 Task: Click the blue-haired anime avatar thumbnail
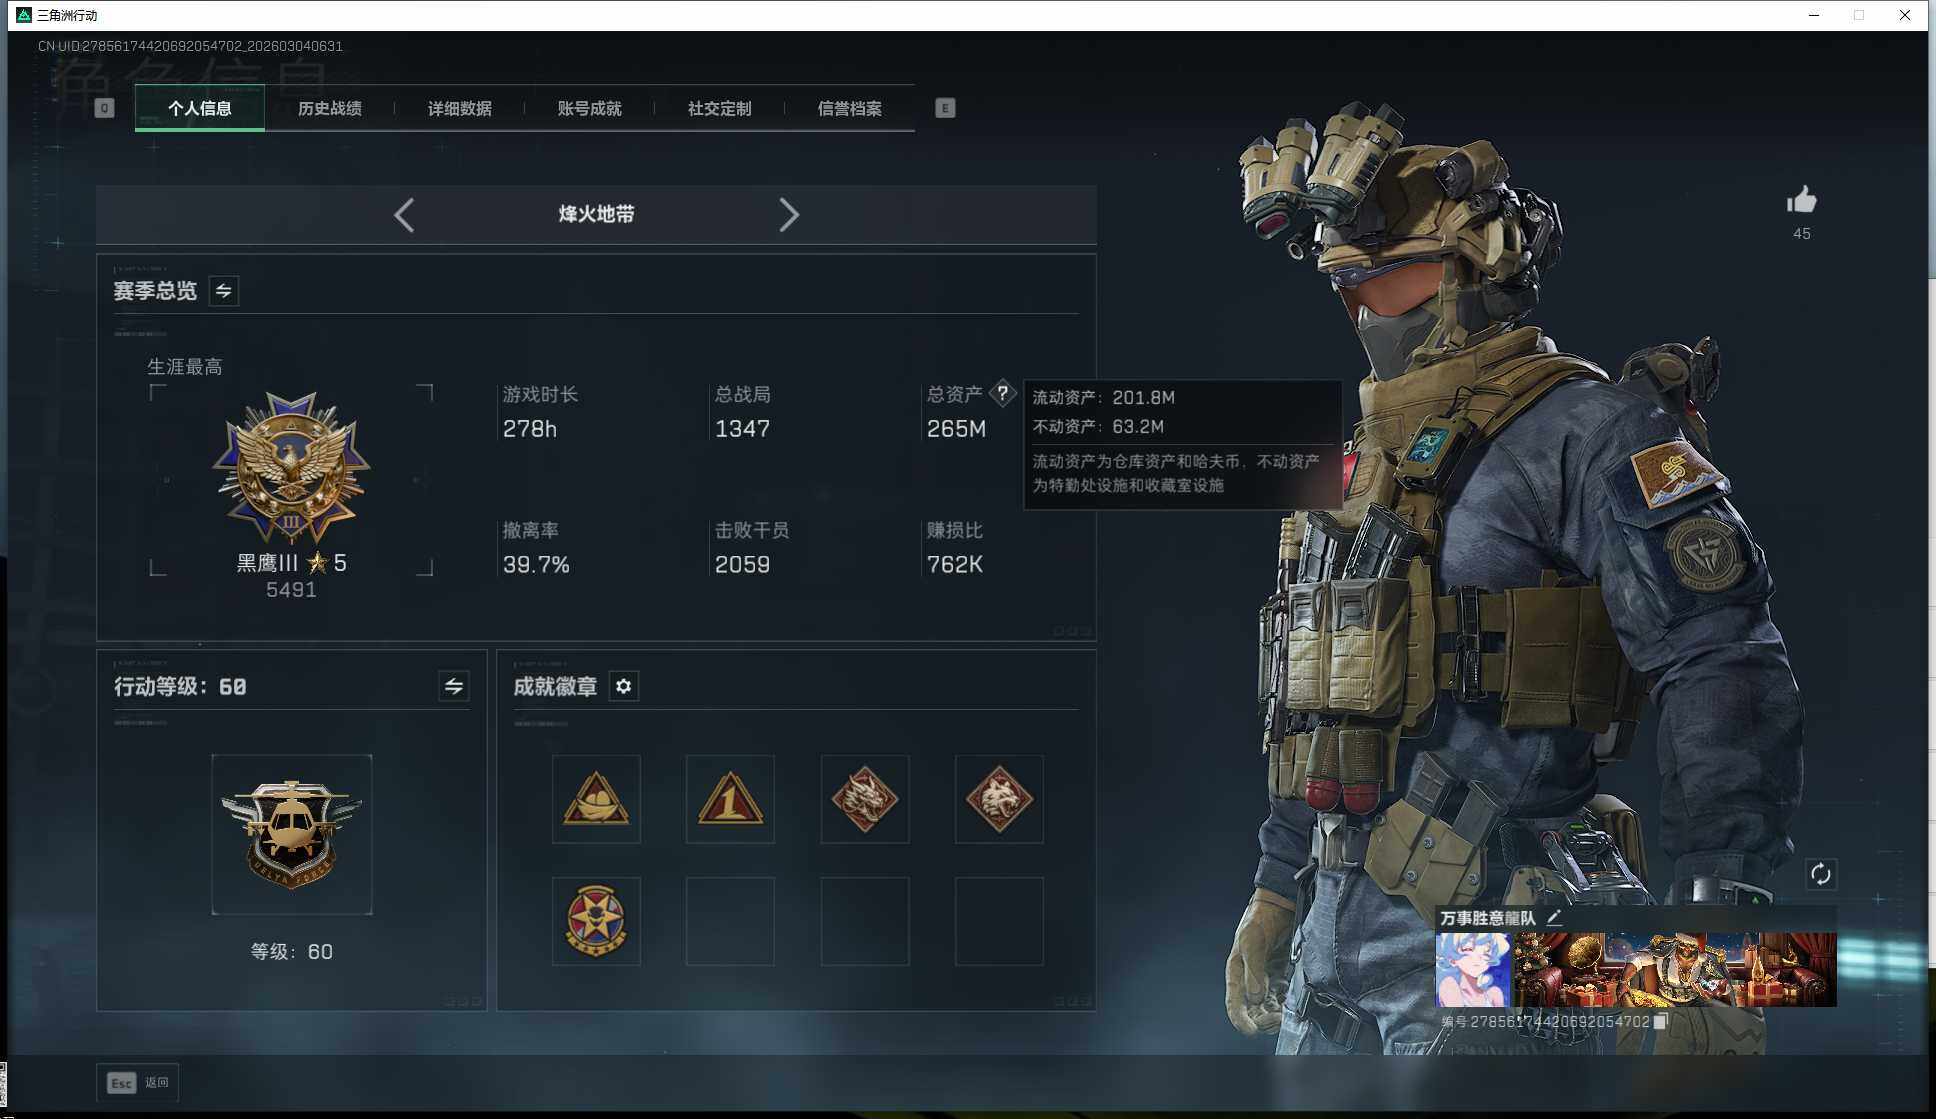click(x=1473, y=969)
